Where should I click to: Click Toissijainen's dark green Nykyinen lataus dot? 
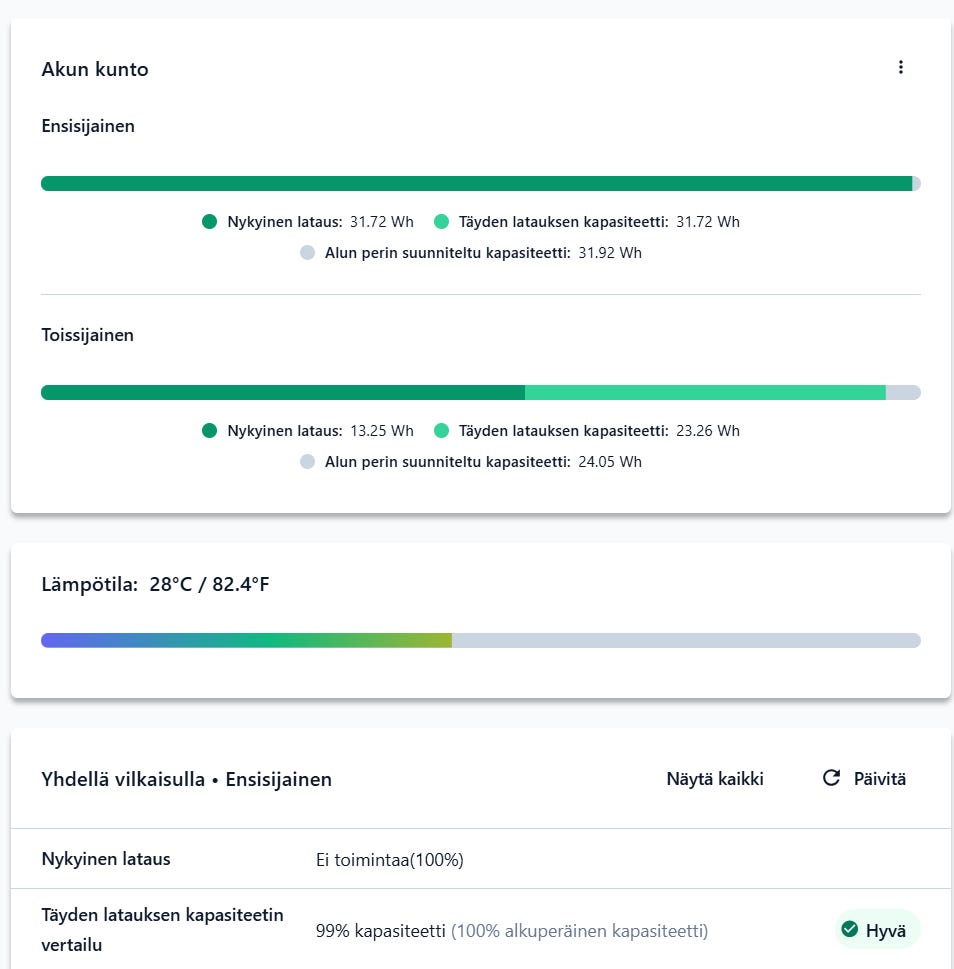(x=209, y=431)
